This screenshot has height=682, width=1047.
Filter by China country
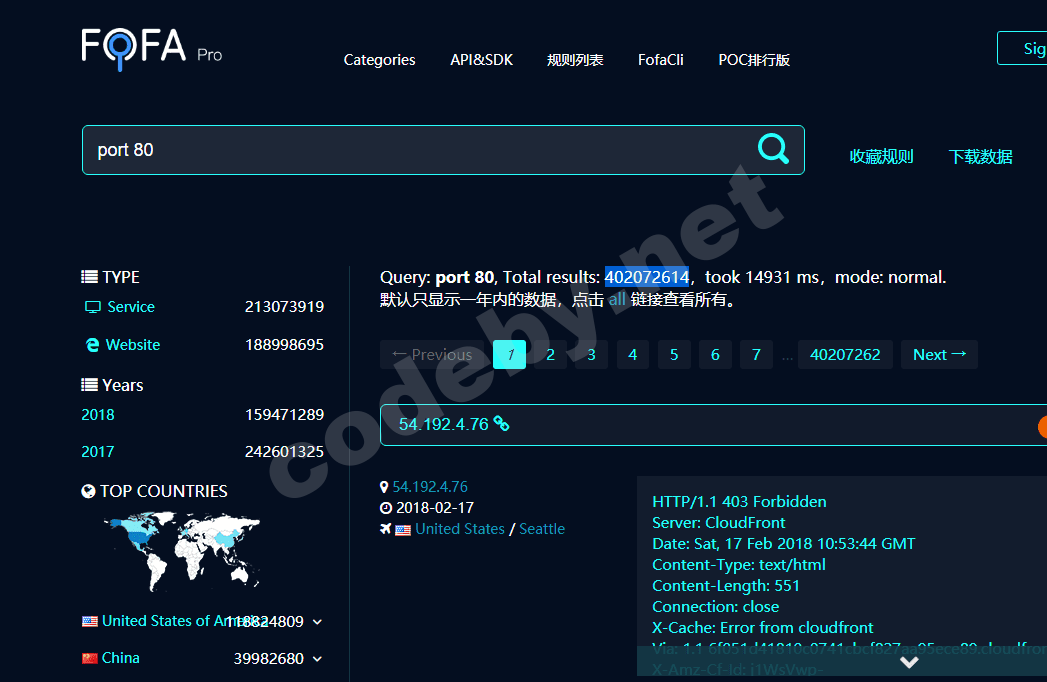point(120,658)
